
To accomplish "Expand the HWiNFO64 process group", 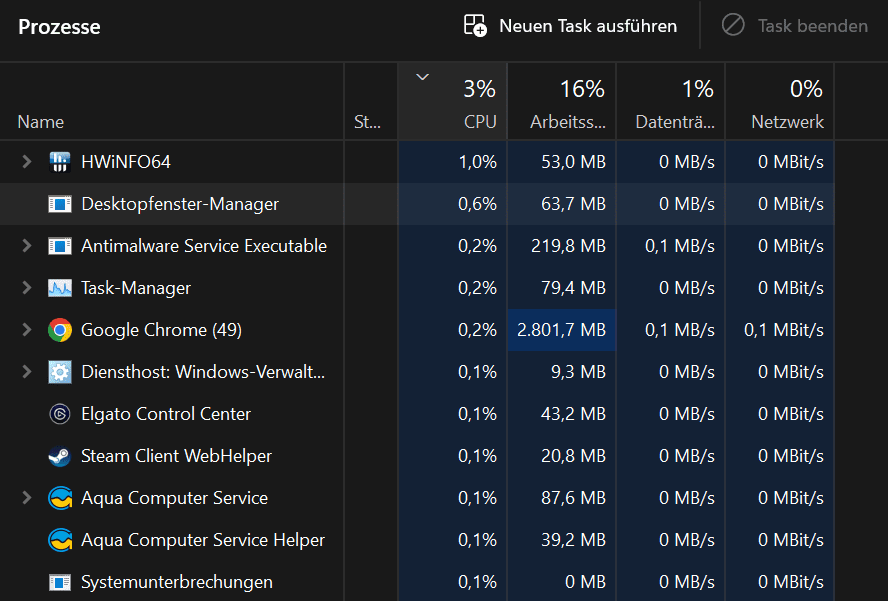I will [x=27, y=162].
